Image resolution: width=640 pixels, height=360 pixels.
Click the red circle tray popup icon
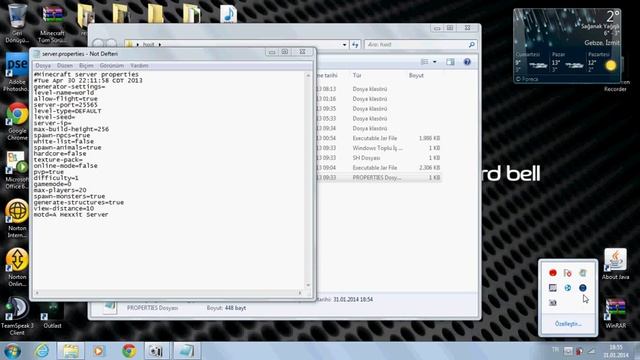pos(553,273)
